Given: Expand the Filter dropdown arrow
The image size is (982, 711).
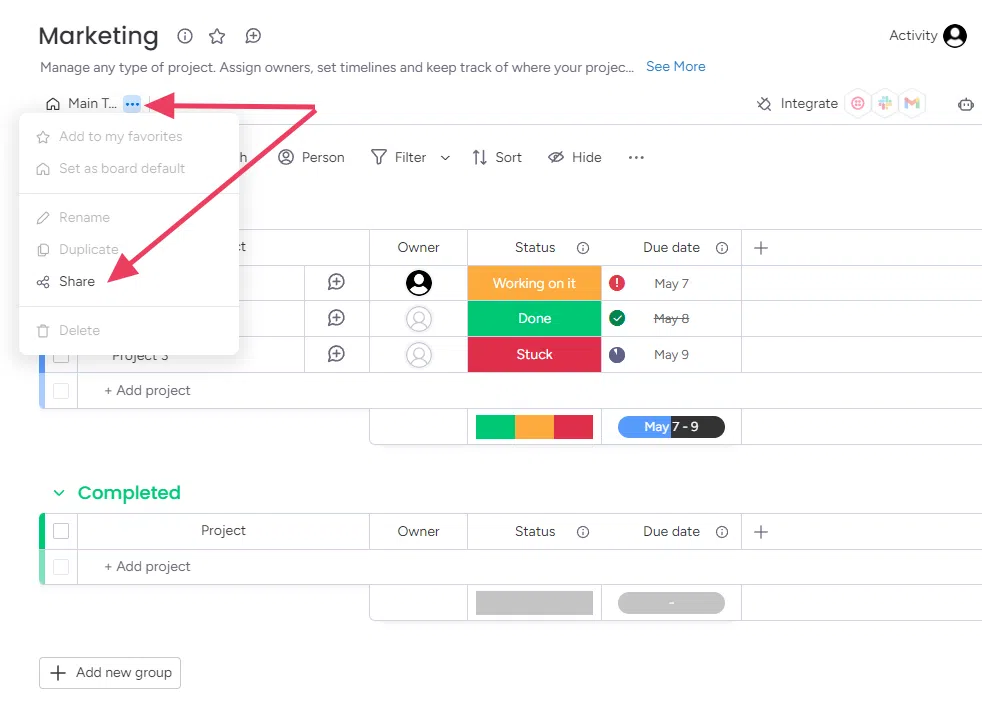Looking at the screenshot, I should click(x=445, y=158).
